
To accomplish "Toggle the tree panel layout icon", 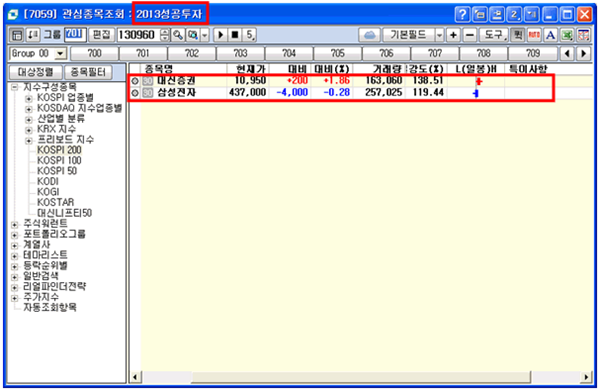I will click(x=17, y=35).
